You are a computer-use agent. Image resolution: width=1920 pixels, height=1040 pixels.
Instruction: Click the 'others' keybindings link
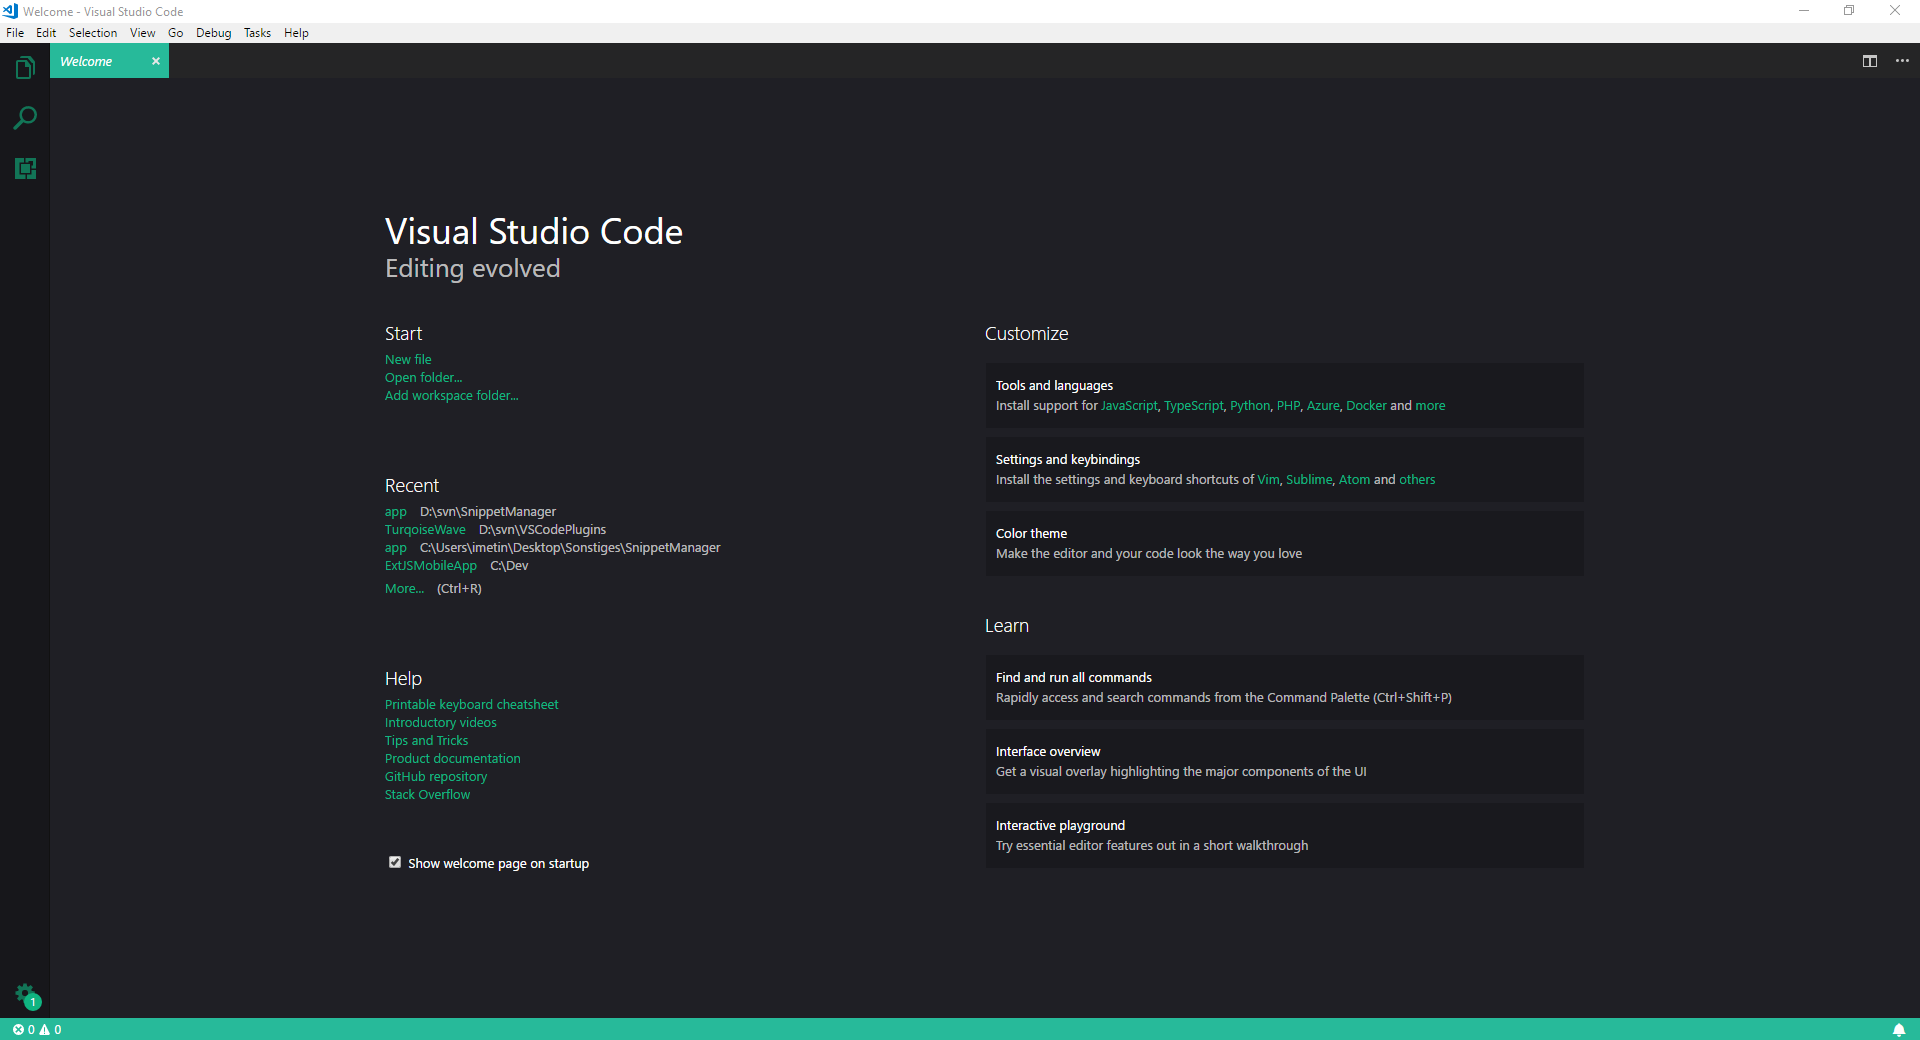pos(1417,480)
